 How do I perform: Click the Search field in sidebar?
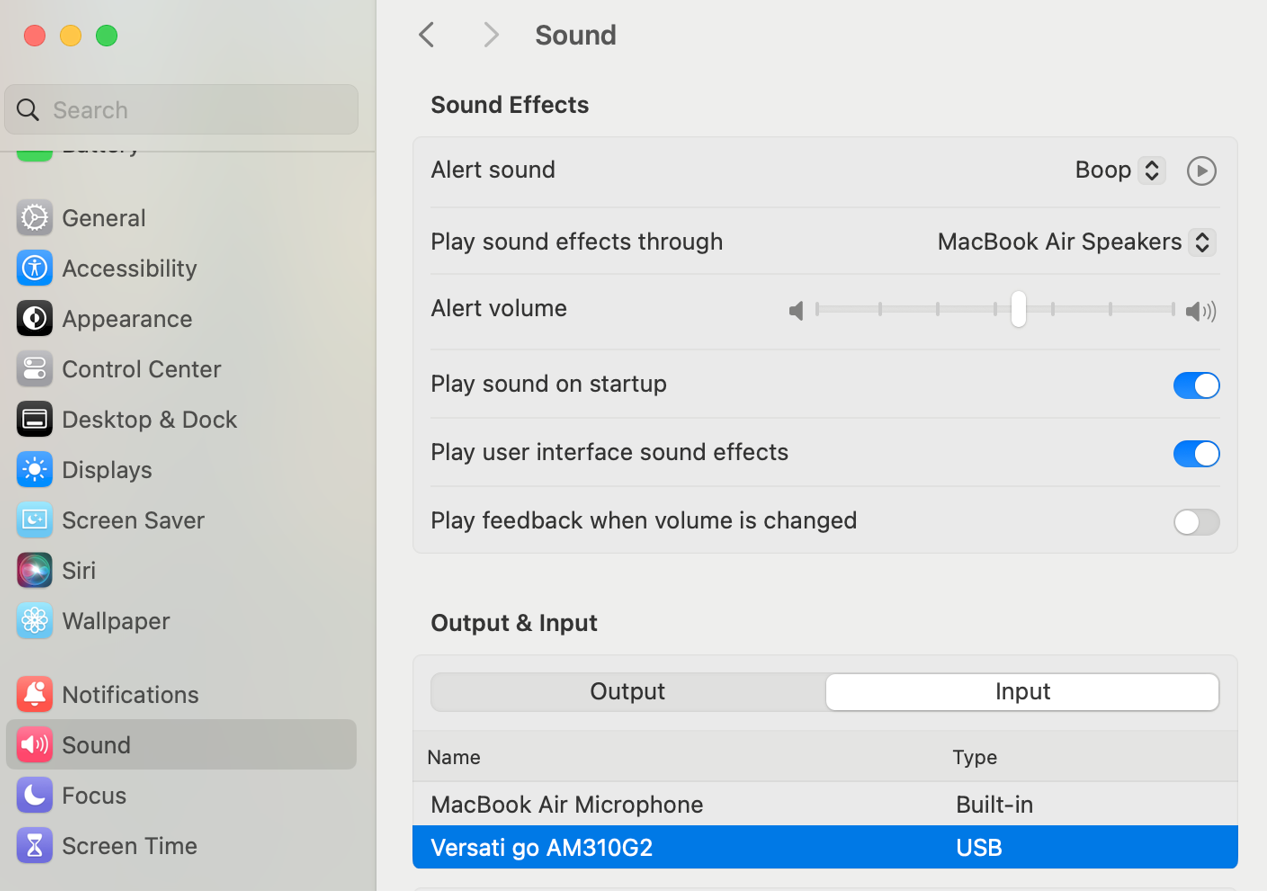190,110
